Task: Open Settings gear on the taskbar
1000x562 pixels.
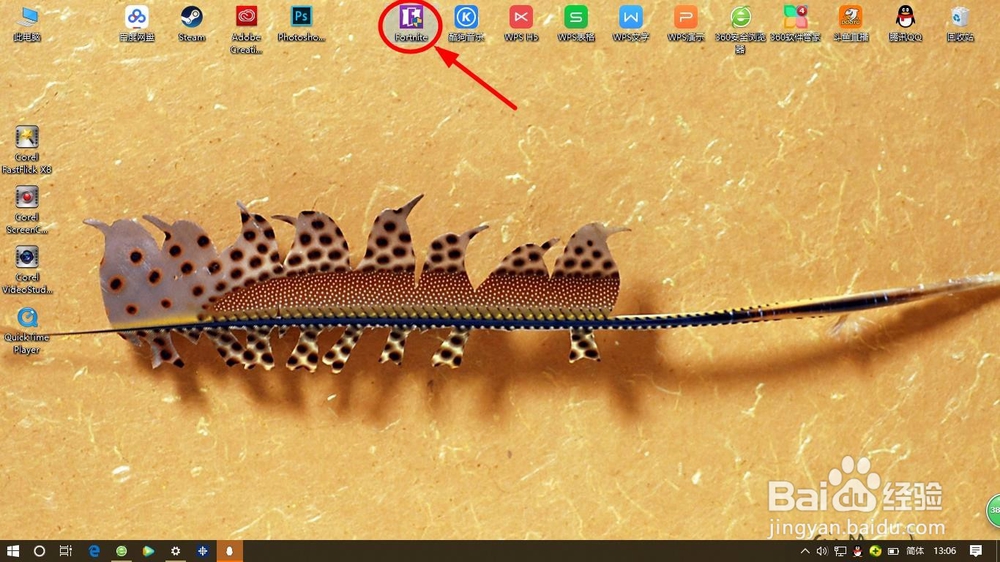Action: tap(175, 551)
